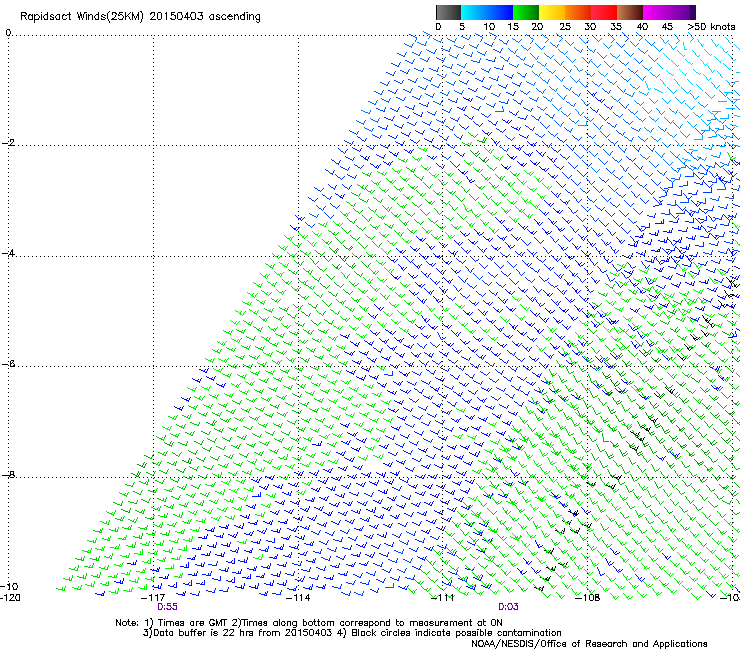Click the legend scale label "45"
The image size is (740, 650).
[667, 27]
